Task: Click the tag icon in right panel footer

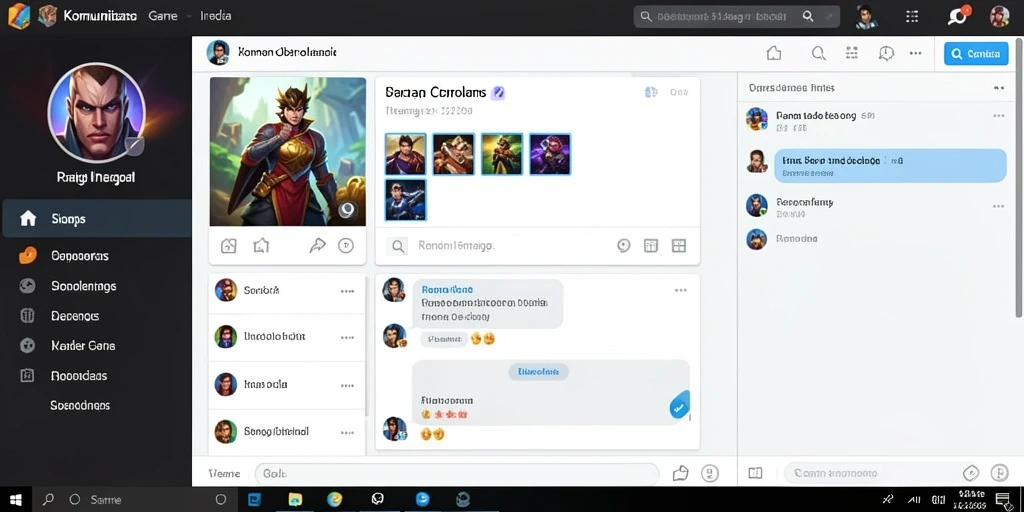Action: (x=970, y=473)
